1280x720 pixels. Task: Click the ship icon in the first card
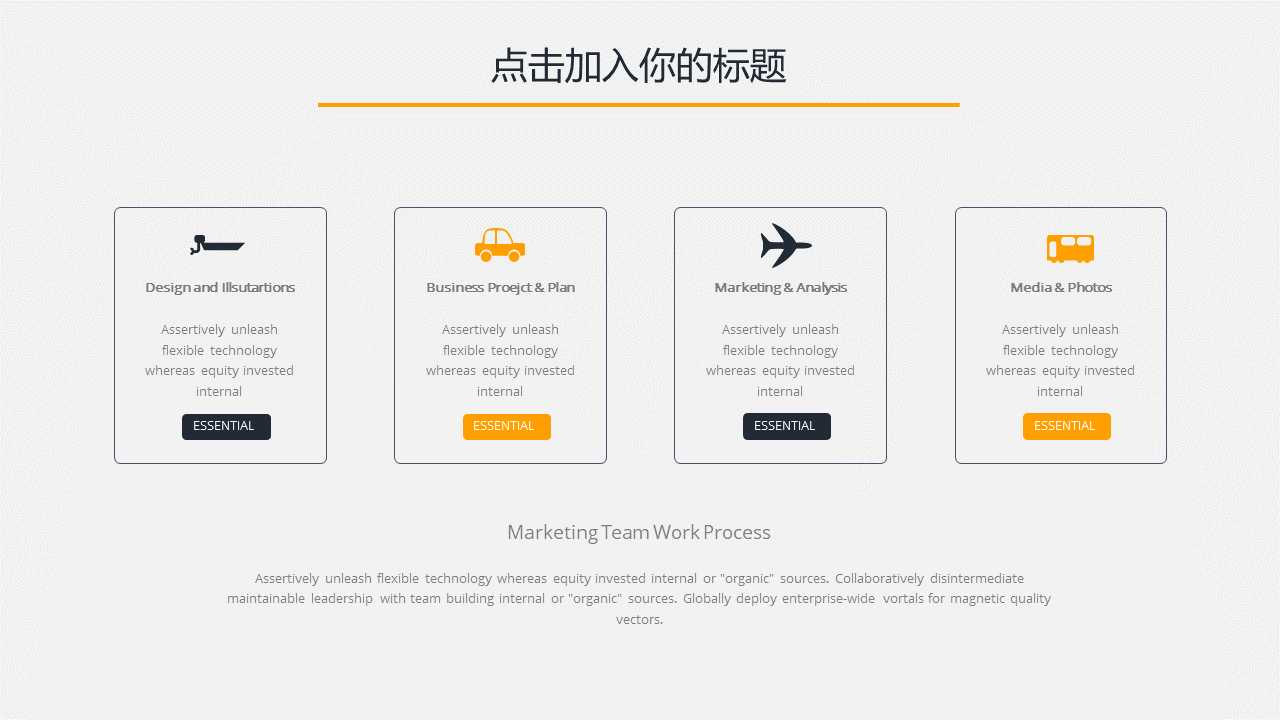[218, 245]
